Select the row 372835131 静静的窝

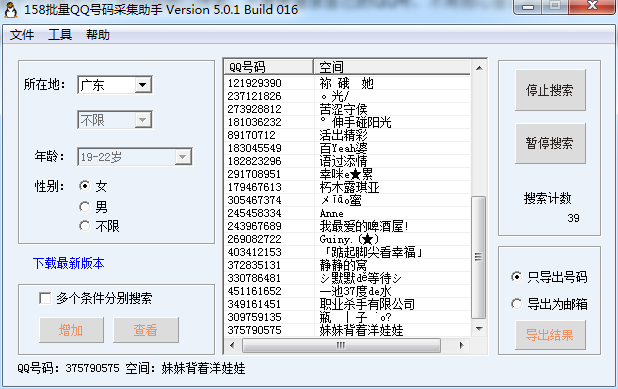tap(348, 265)
